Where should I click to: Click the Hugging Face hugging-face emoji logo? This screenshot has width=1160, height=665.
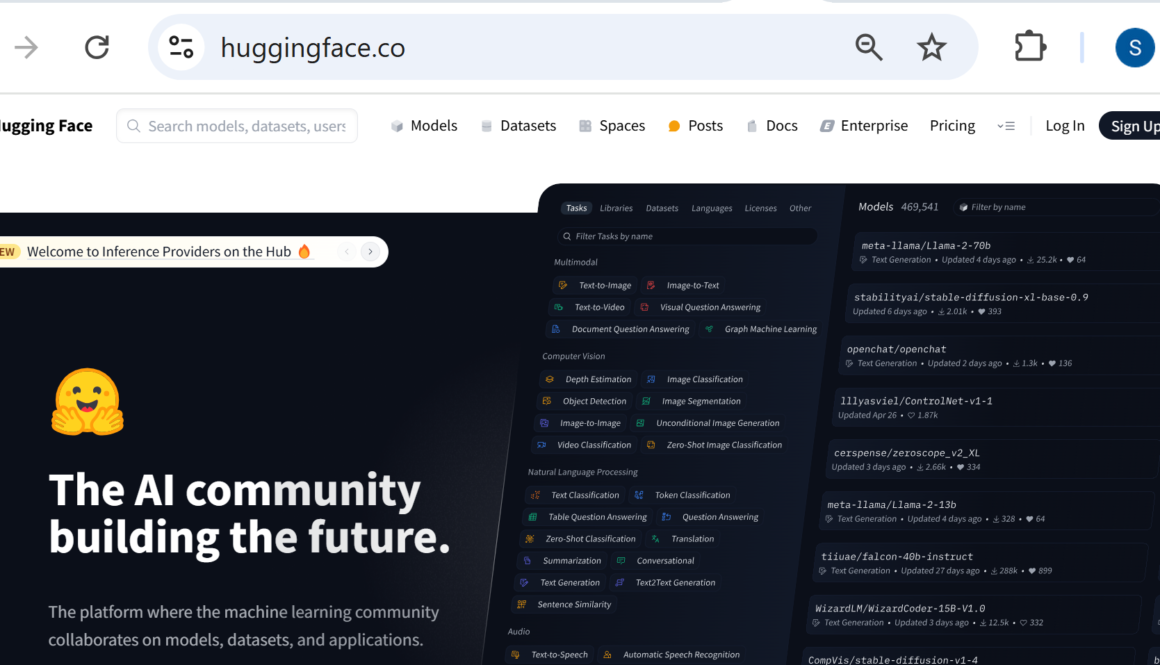87,401
